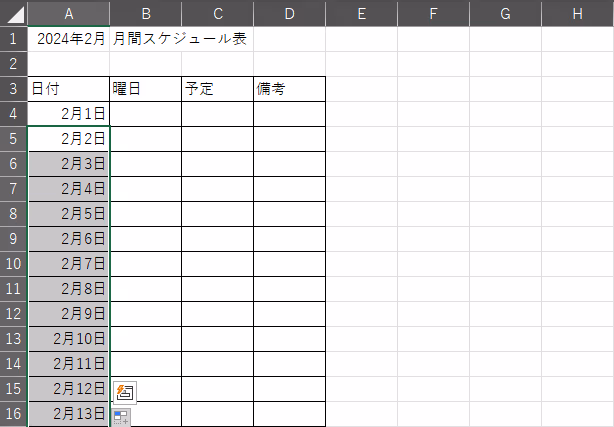The width and height of the screenshot is (614, 427).
Task: Select column H header
Action: 578,13
